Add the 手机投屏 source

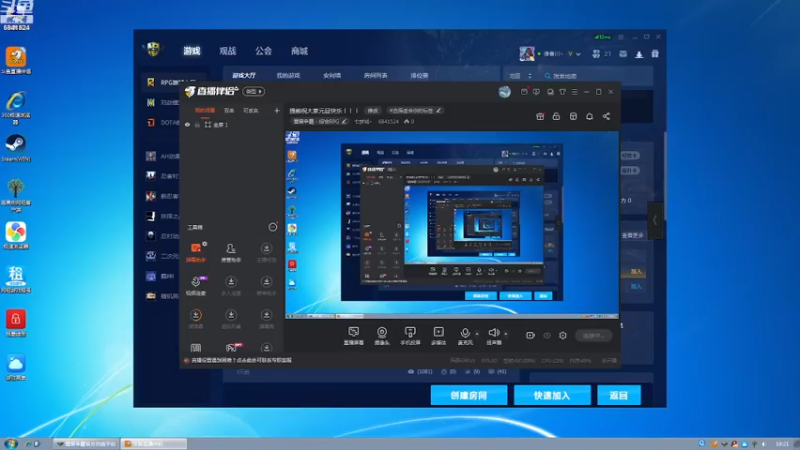click(410, 336)
